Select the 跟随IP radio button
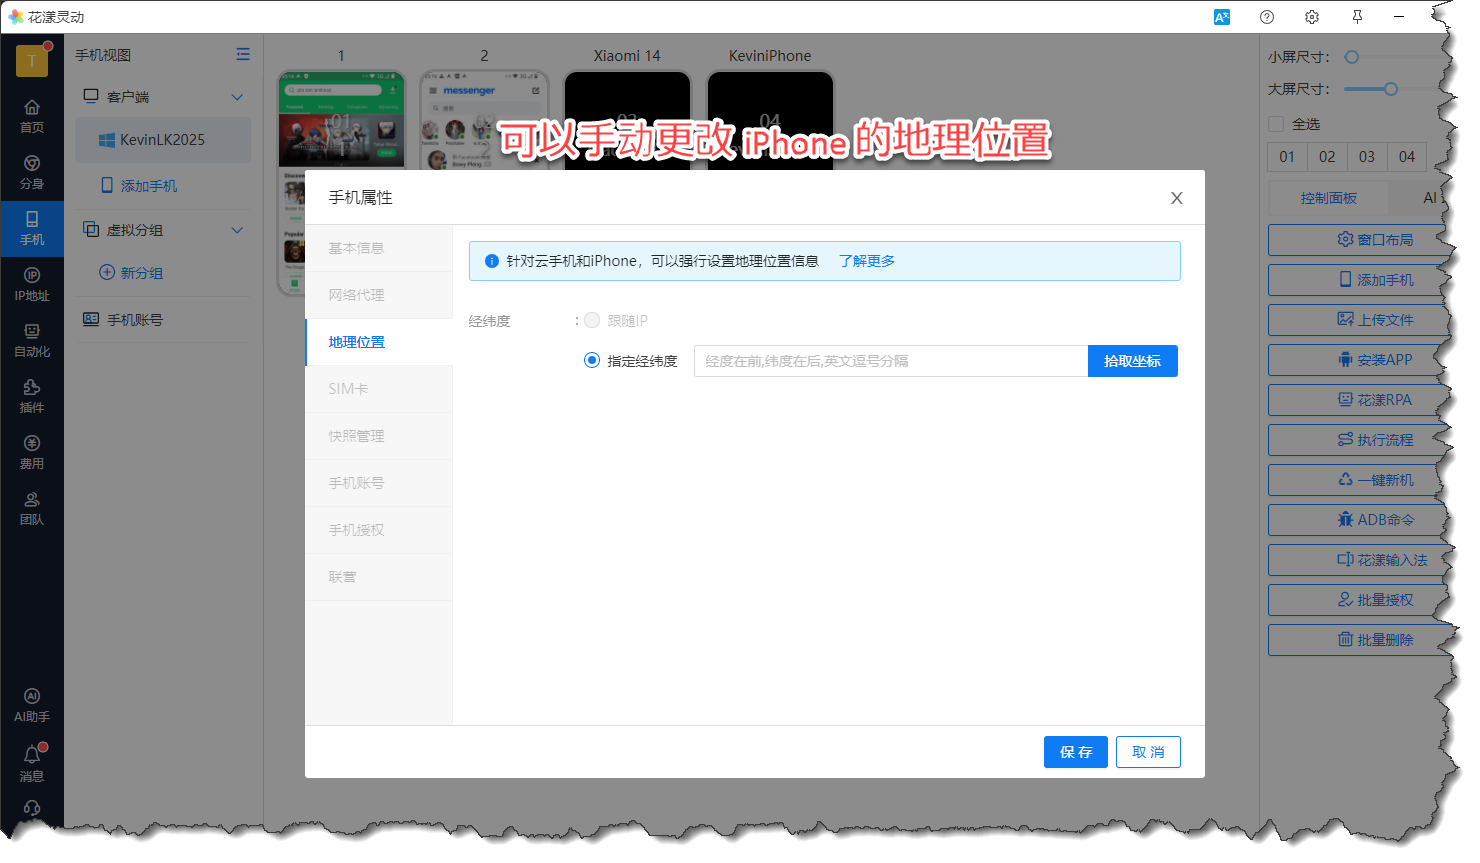1480x863 pixels. click(592, 320)
